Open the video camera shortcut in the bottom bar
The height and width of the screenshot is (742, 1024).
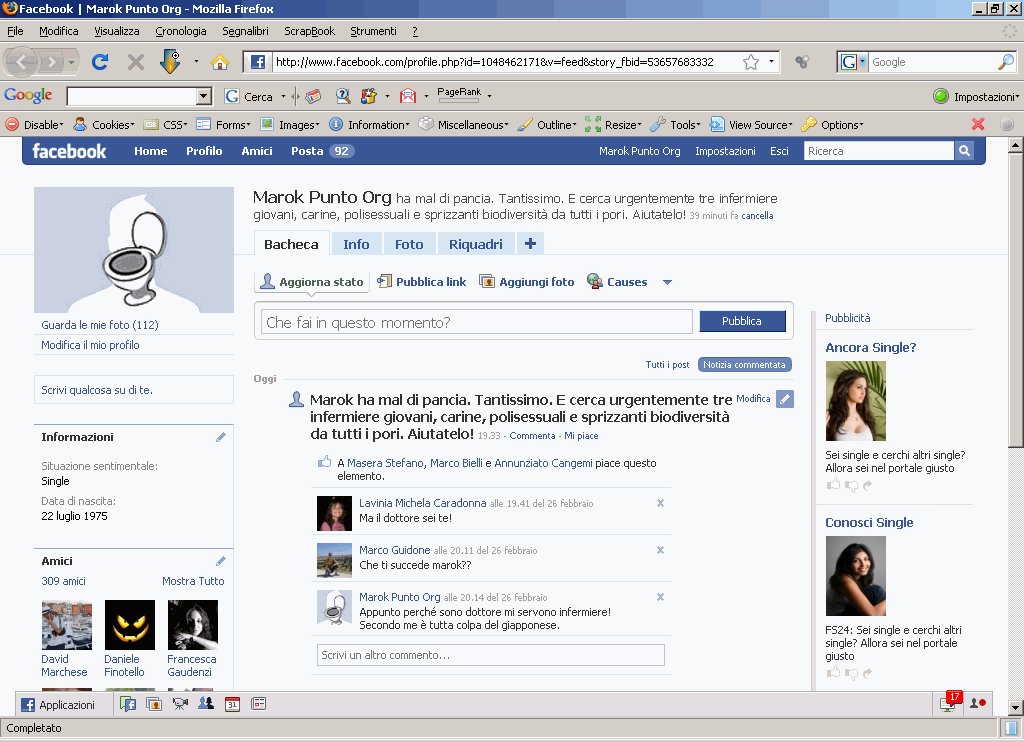click(x=180, y=704)
